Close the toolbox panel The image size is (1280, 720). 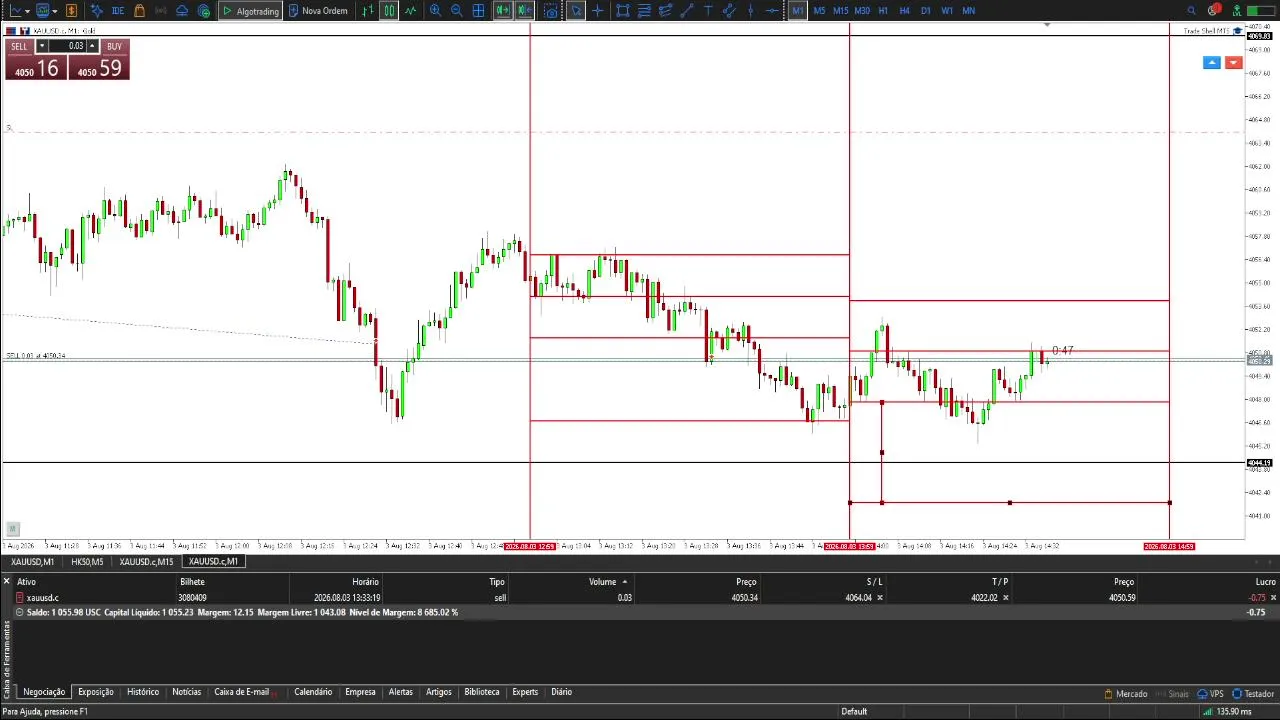coord(6,581)
